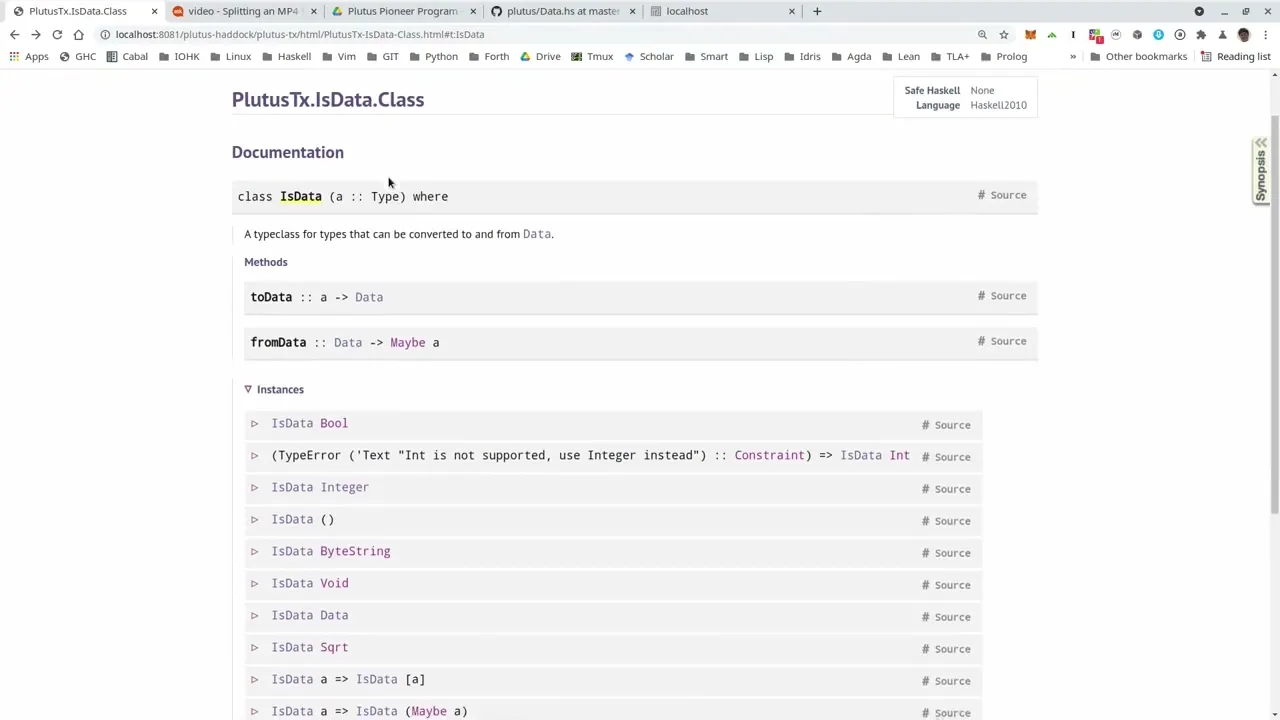Viewport: 1280px width, 720px height.
Task: Open the blue download manager extension
Action: coord(1158,34)
